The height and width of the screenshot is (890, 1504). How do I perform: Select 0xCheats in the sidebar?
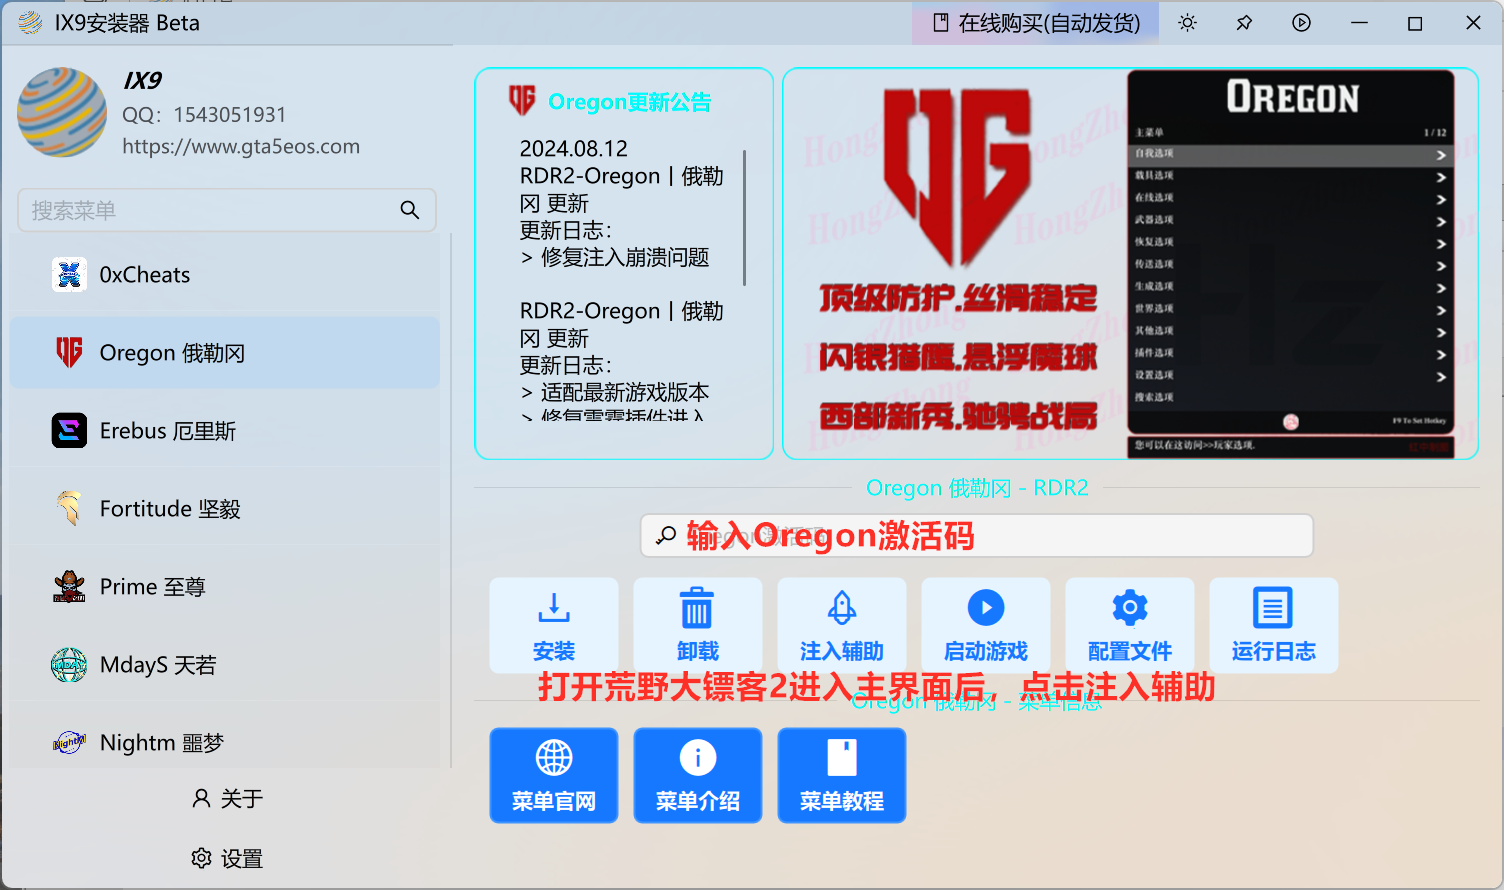[225, 275]
